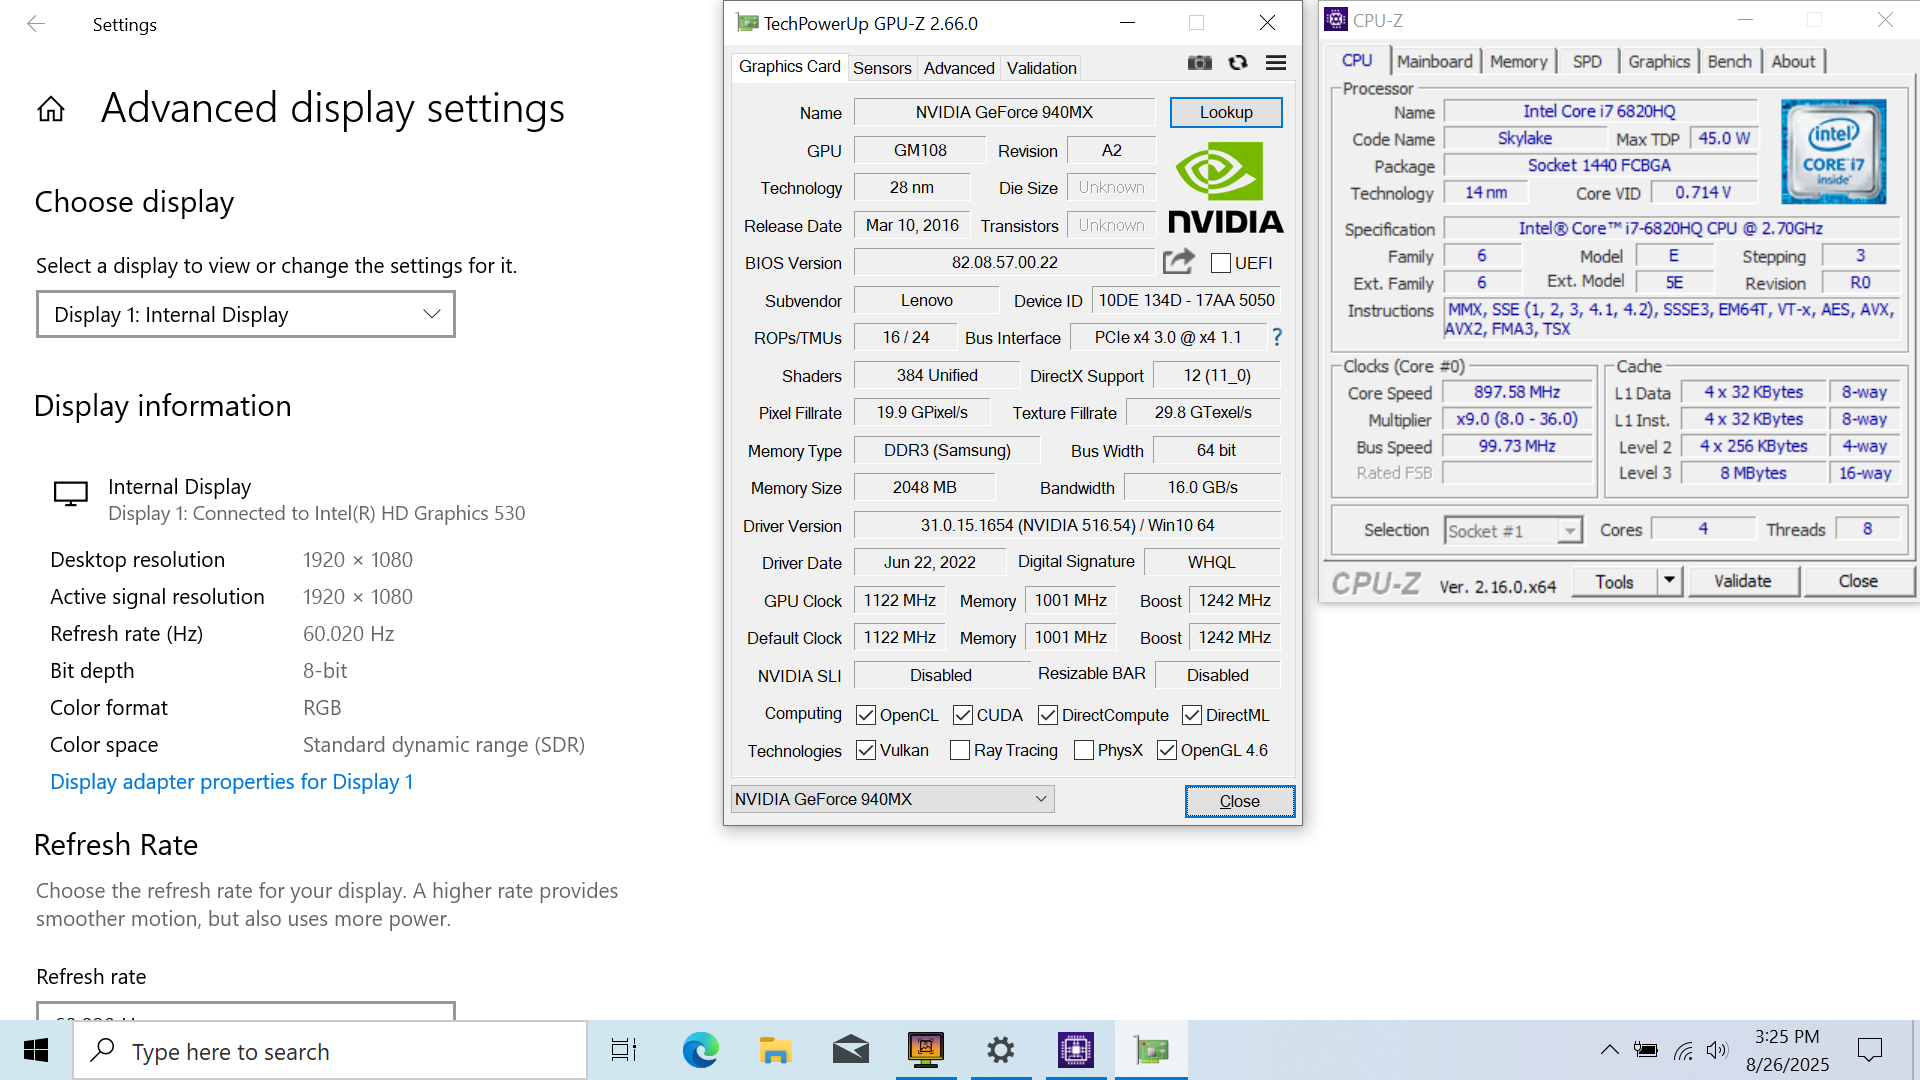Toggle the DirectCompute checkbox
1920x1080 pixels.
click(x=1048, y=715)
